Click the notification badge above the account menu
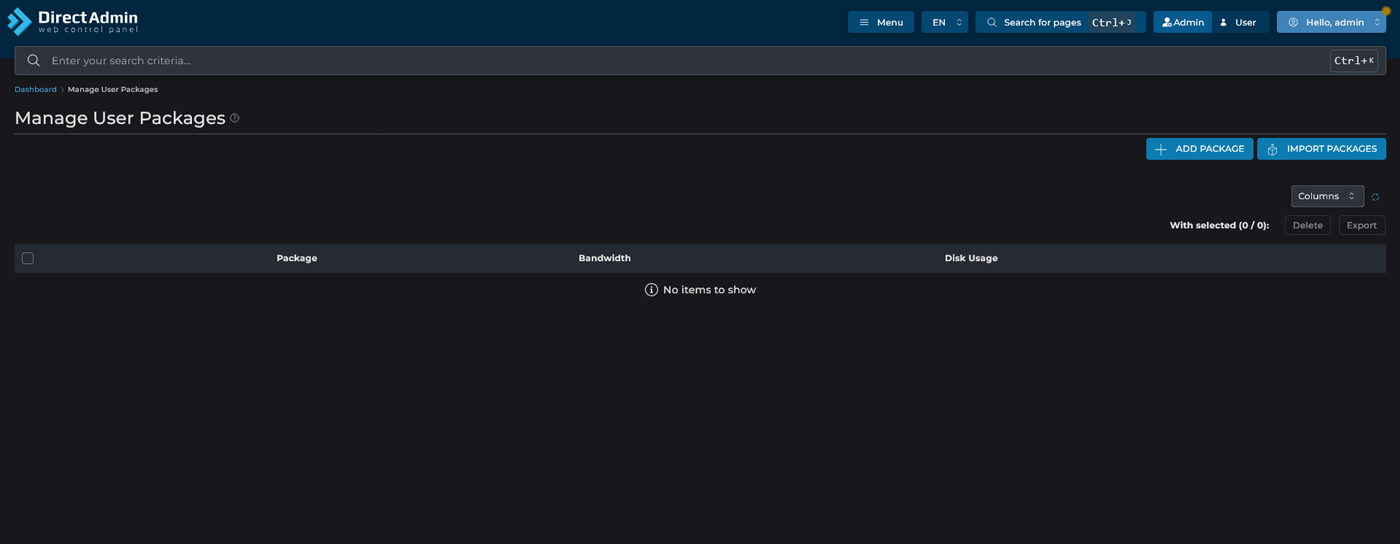The height and width of the screenshot is (544, 1400). 1386,11
